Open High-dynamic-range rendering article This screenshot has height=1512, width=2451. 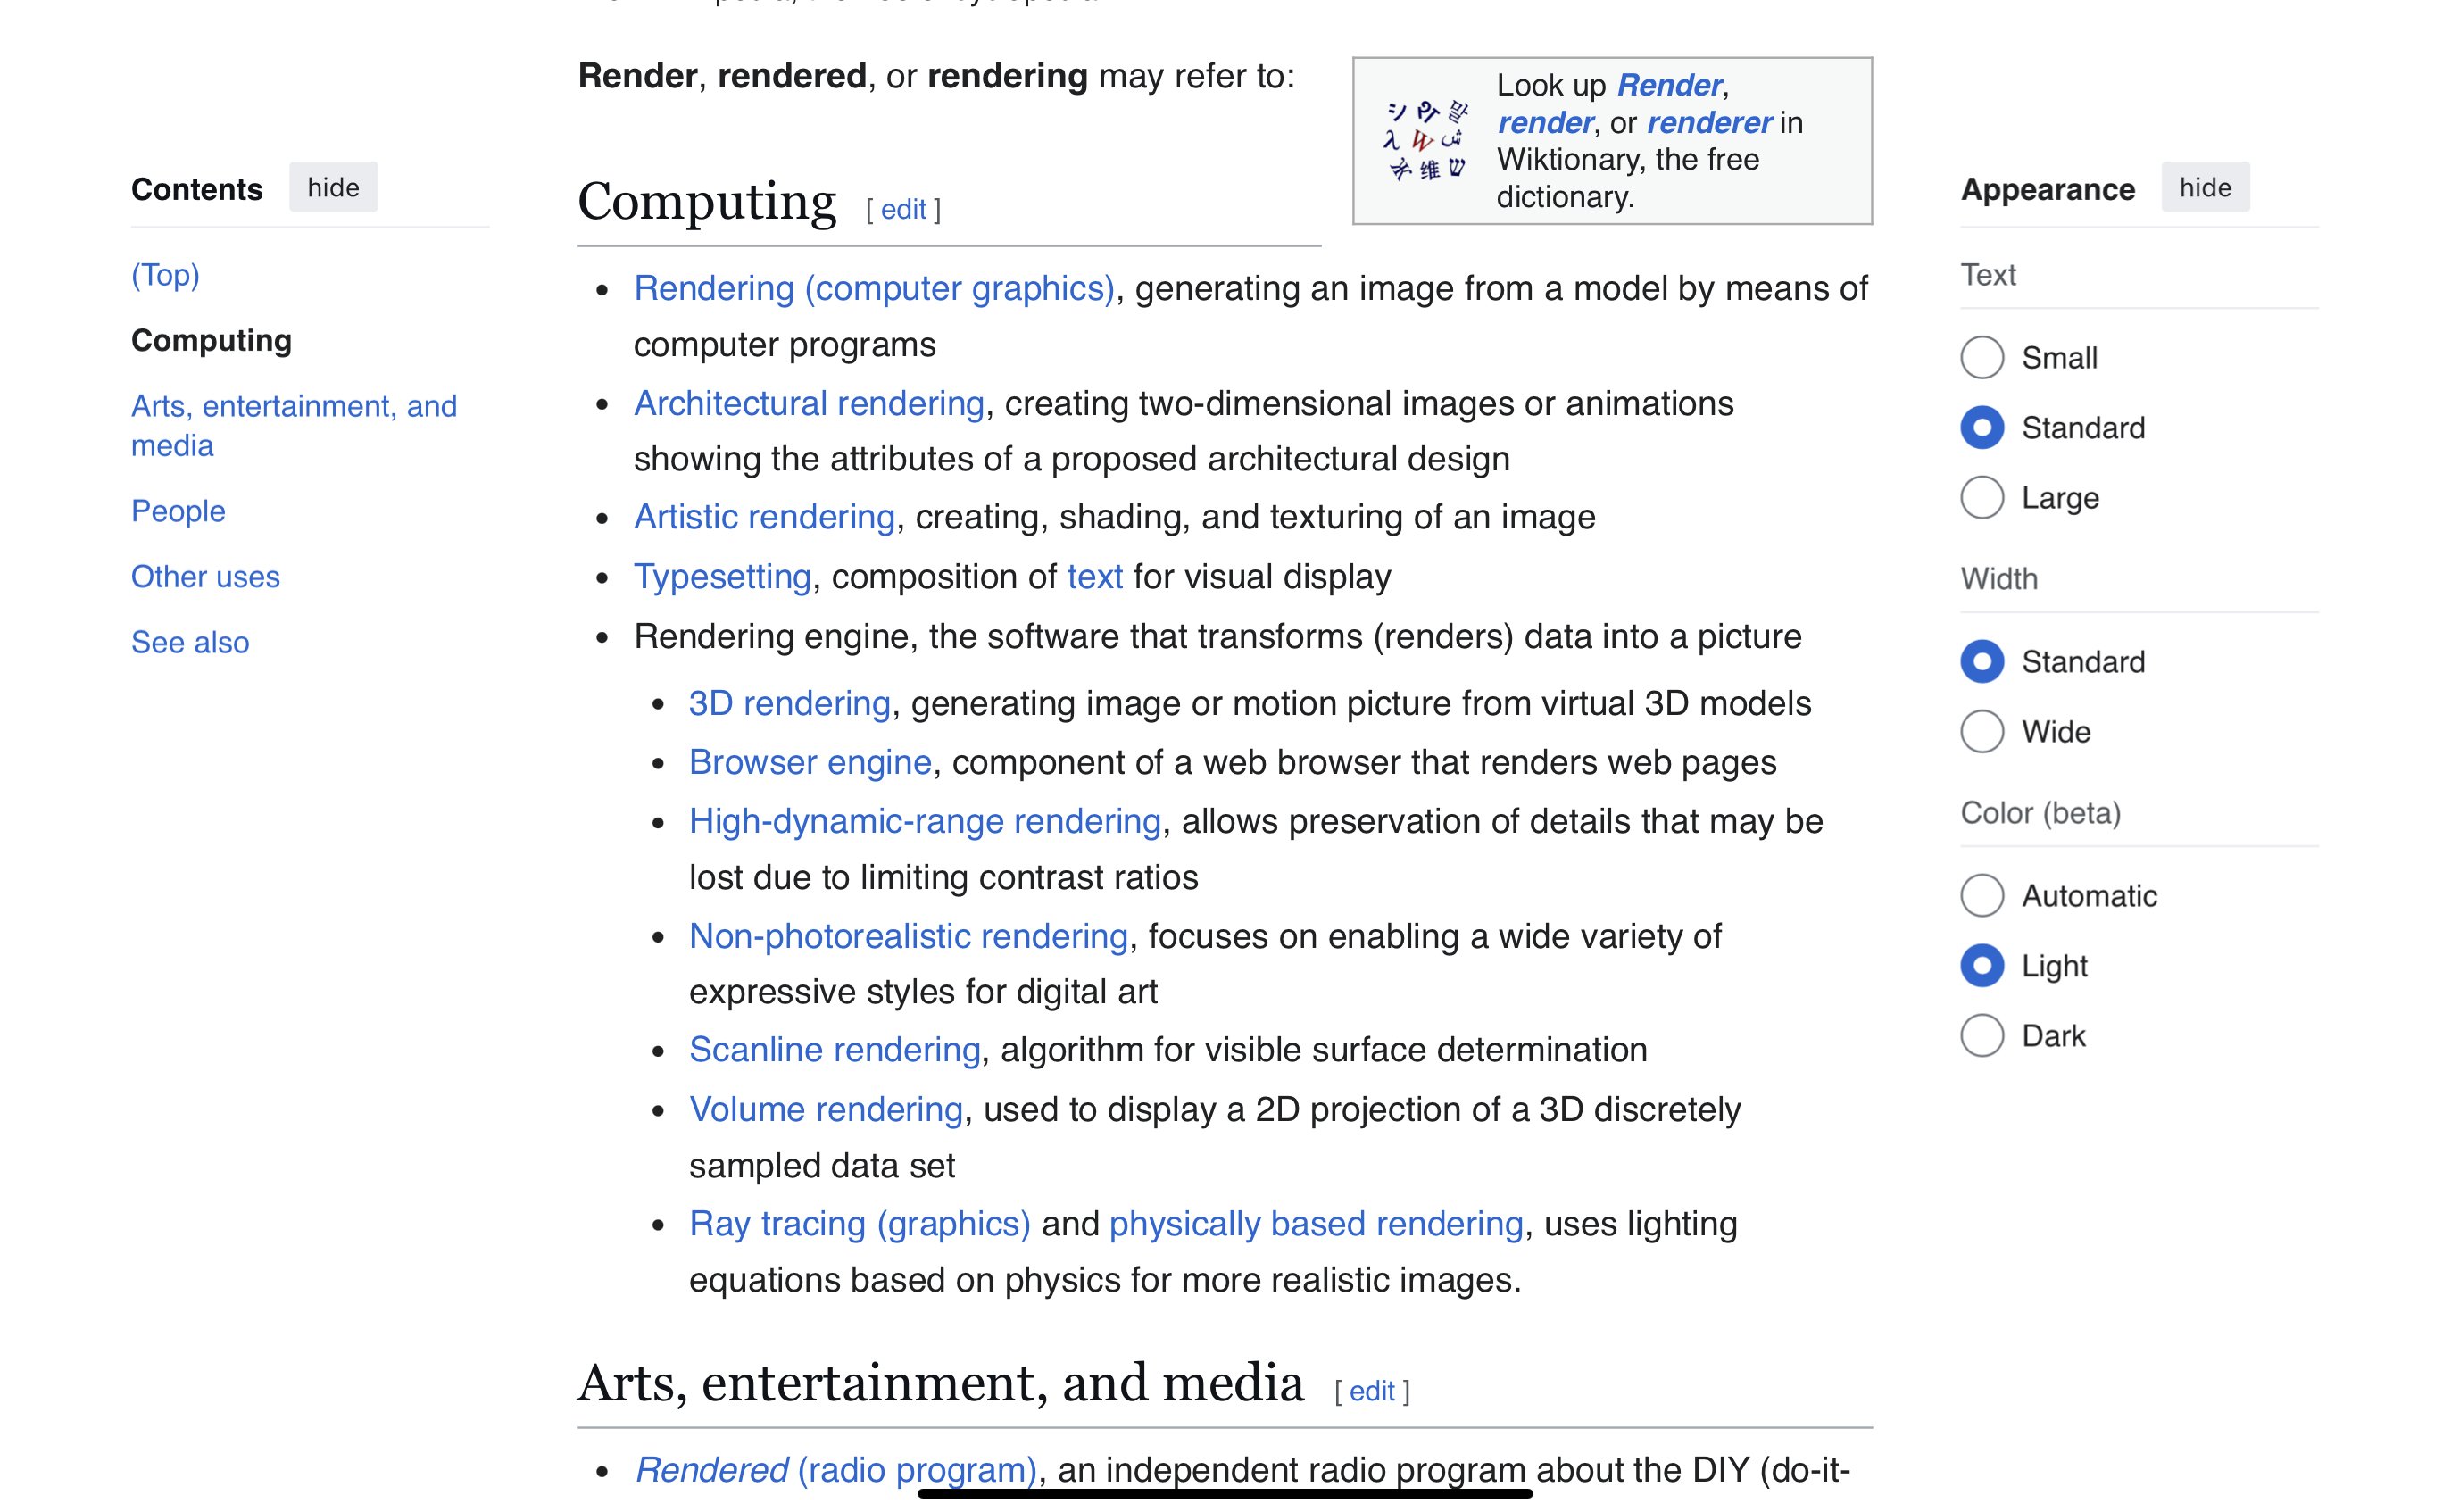click(925, 822)
